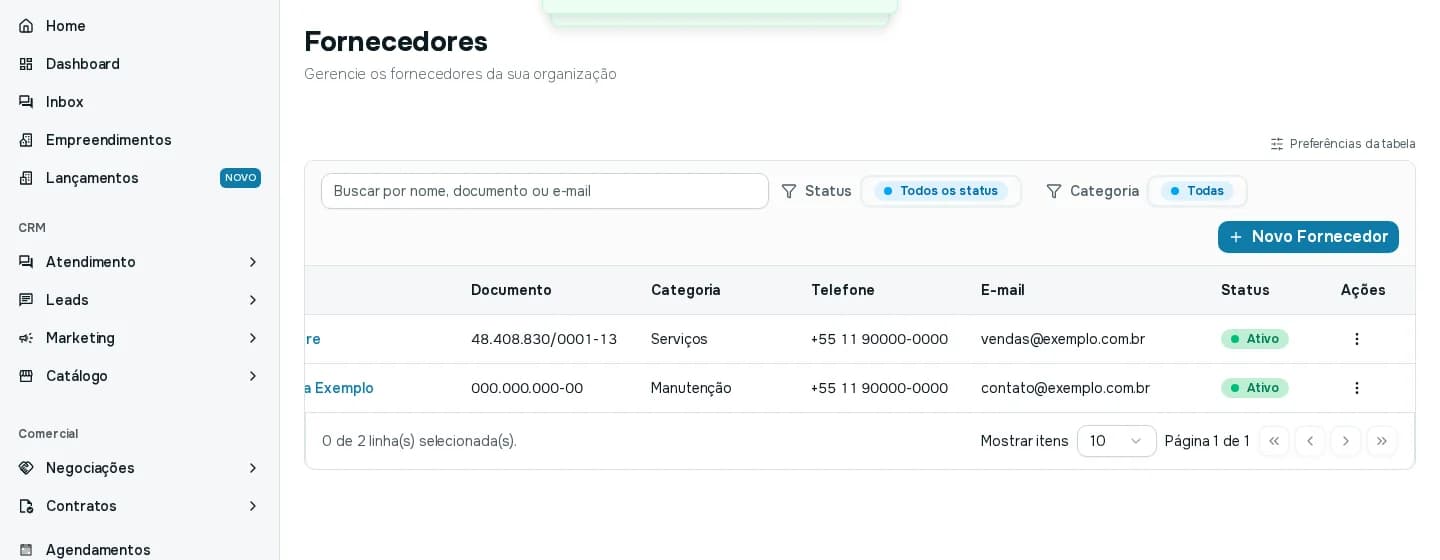
Task: Open Lançamentos from the sidebar
Action: 92,178
